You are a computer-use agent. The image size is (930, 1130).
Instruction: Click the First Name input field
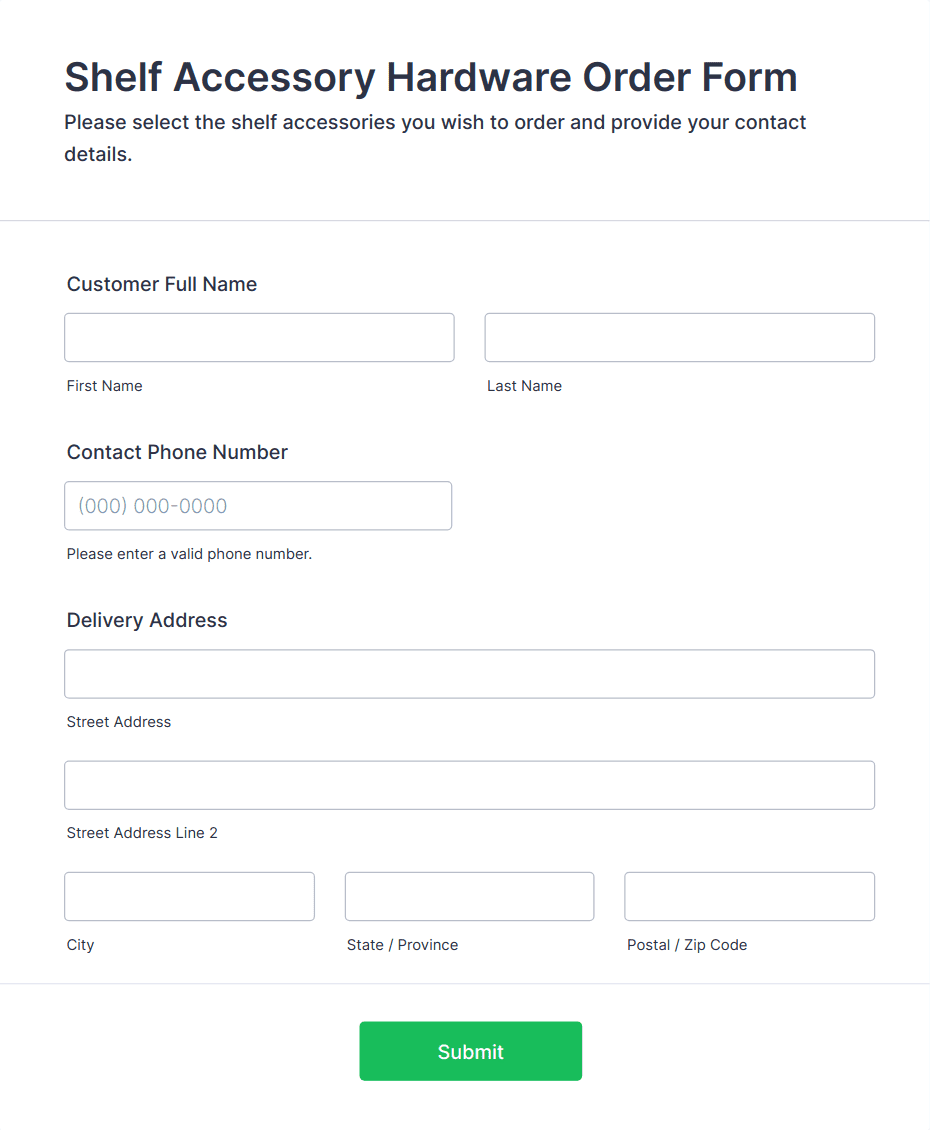(259, 338)
